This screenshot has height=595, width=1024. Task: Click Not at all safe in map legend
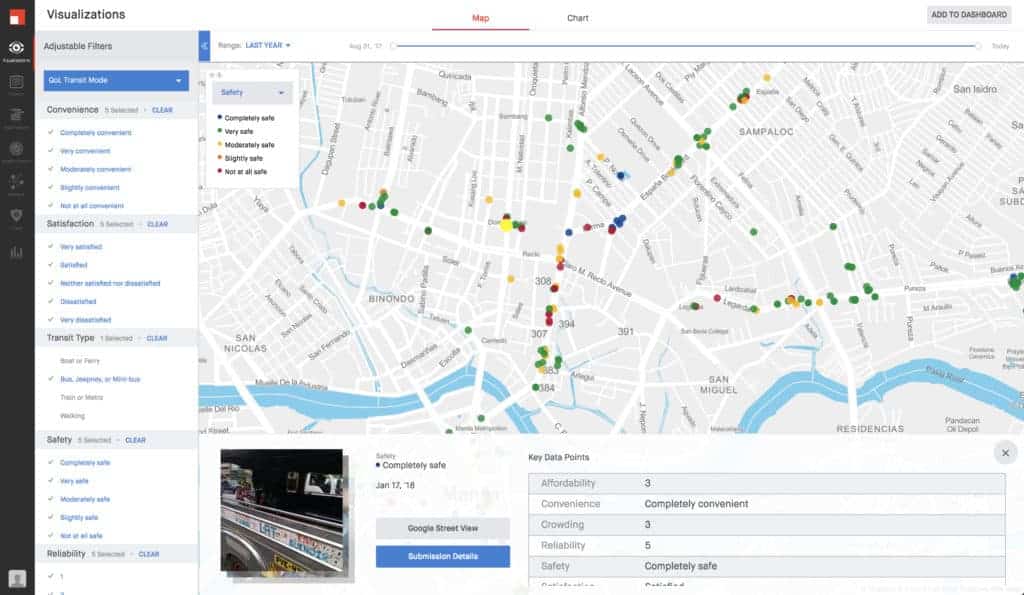coord(246,172)
